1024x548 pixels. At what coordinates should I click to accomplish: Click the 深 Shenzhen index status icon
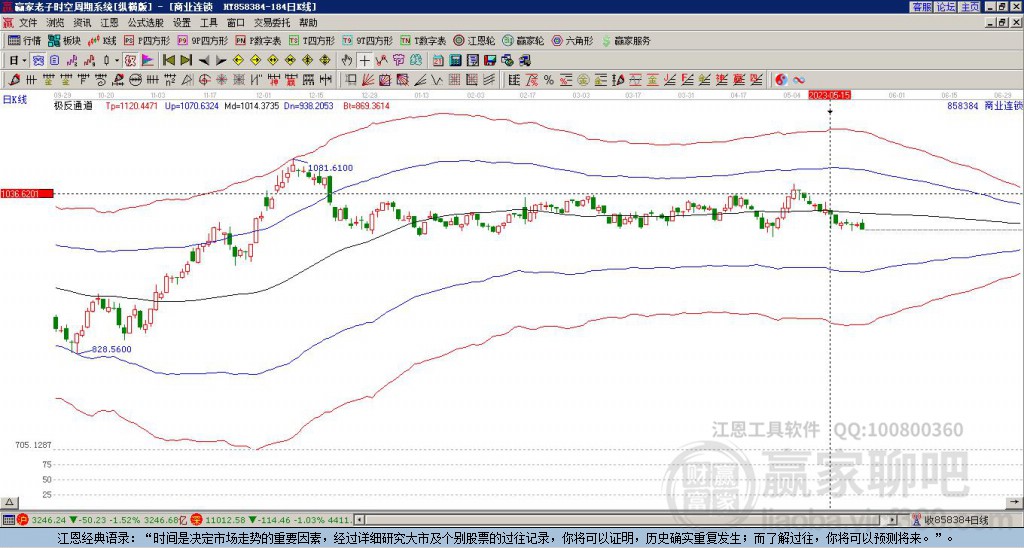(196, 520)
